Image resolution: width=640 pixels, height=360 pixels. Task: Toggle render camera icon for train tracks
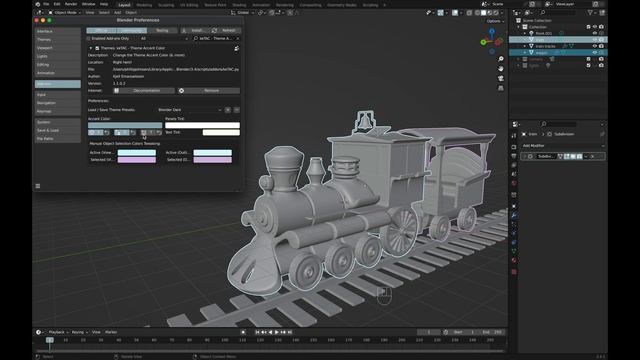[x=601, y=46]
